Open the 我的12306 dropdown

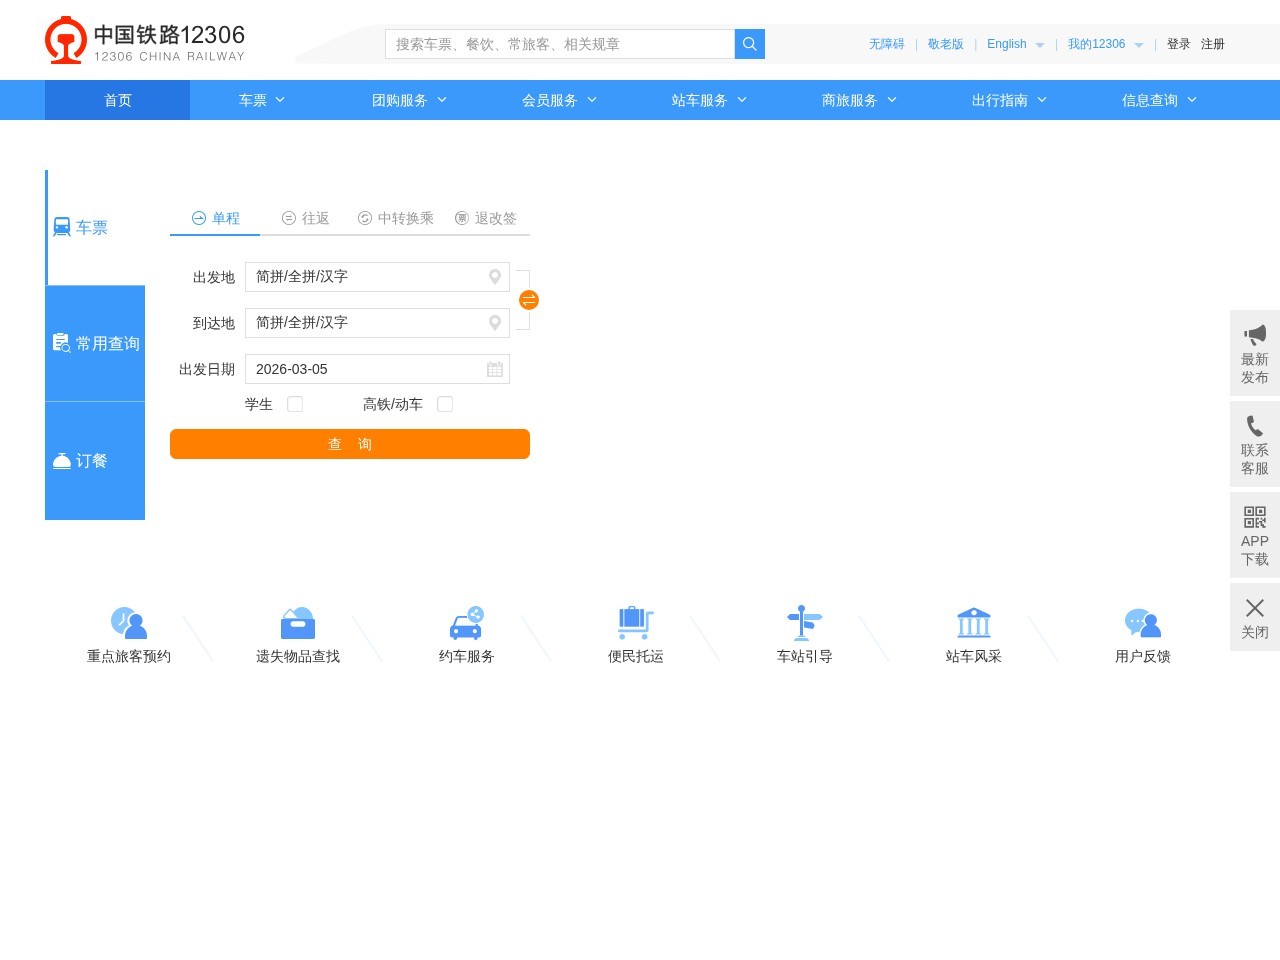(x=1104, y=44)
